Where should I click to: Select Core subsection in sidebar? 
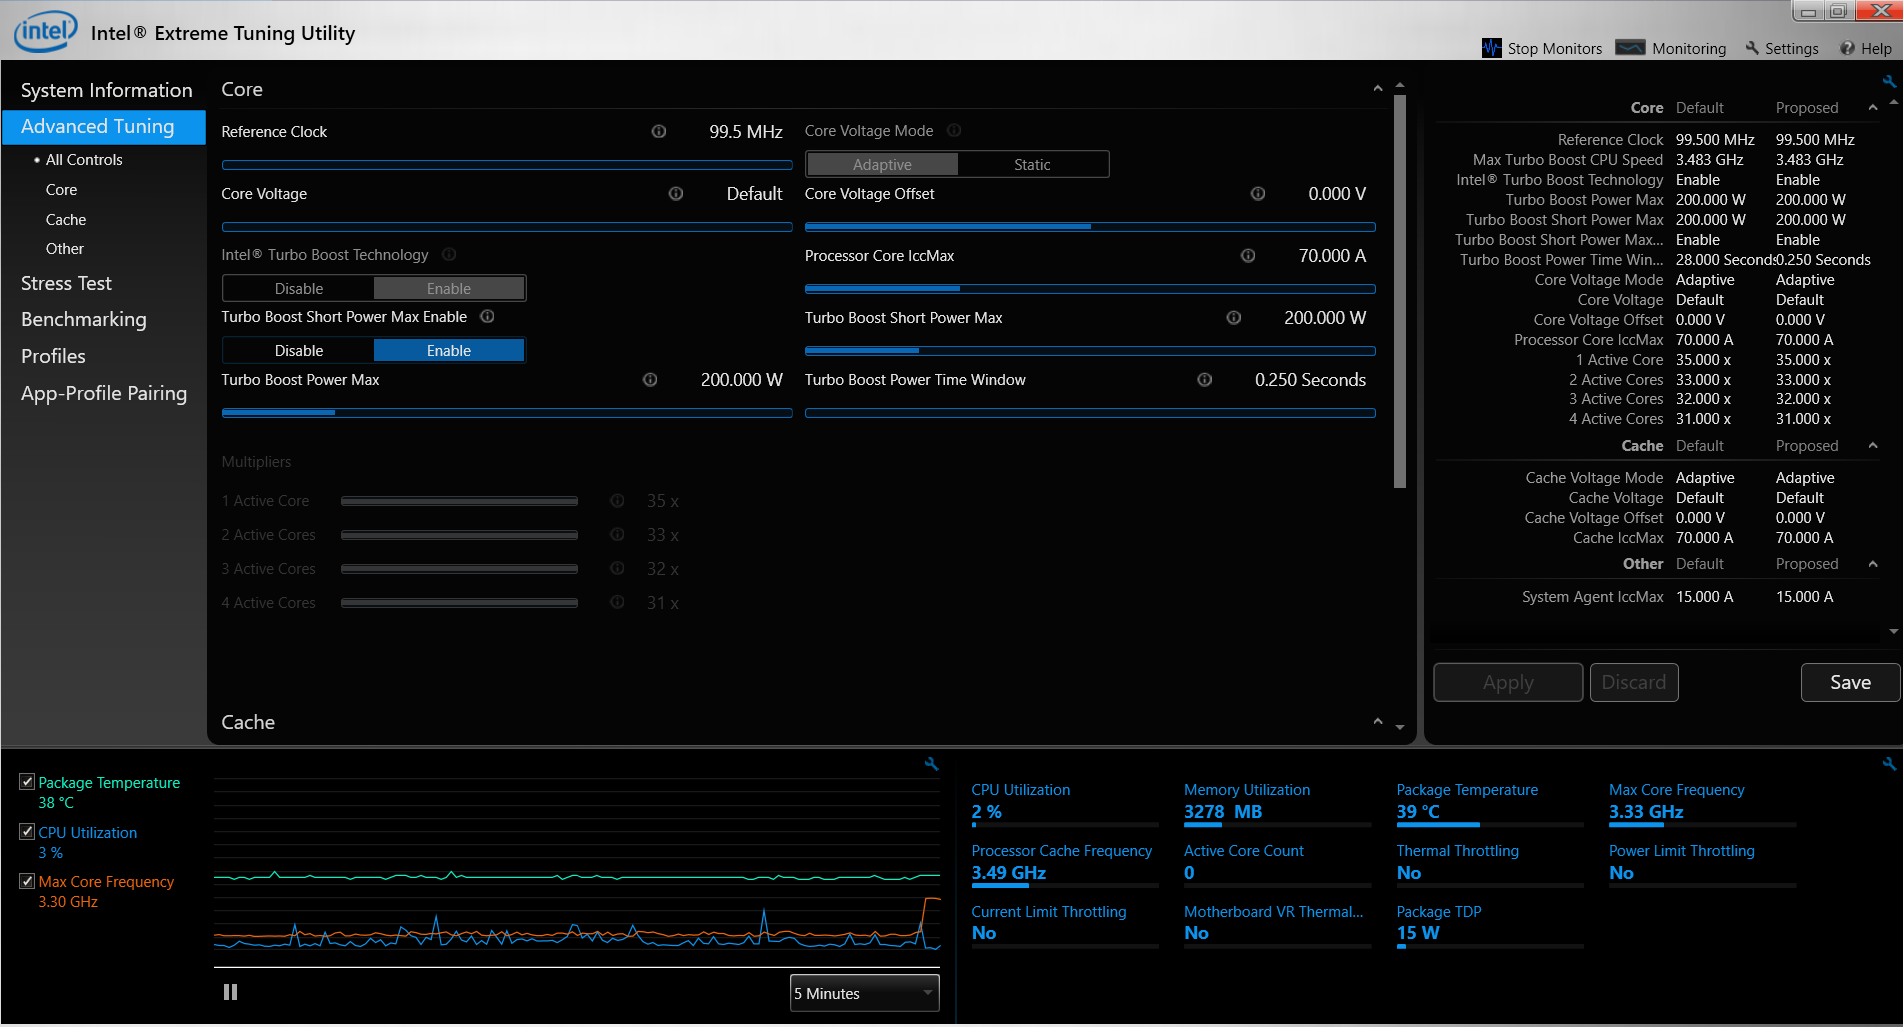(61, 190)
